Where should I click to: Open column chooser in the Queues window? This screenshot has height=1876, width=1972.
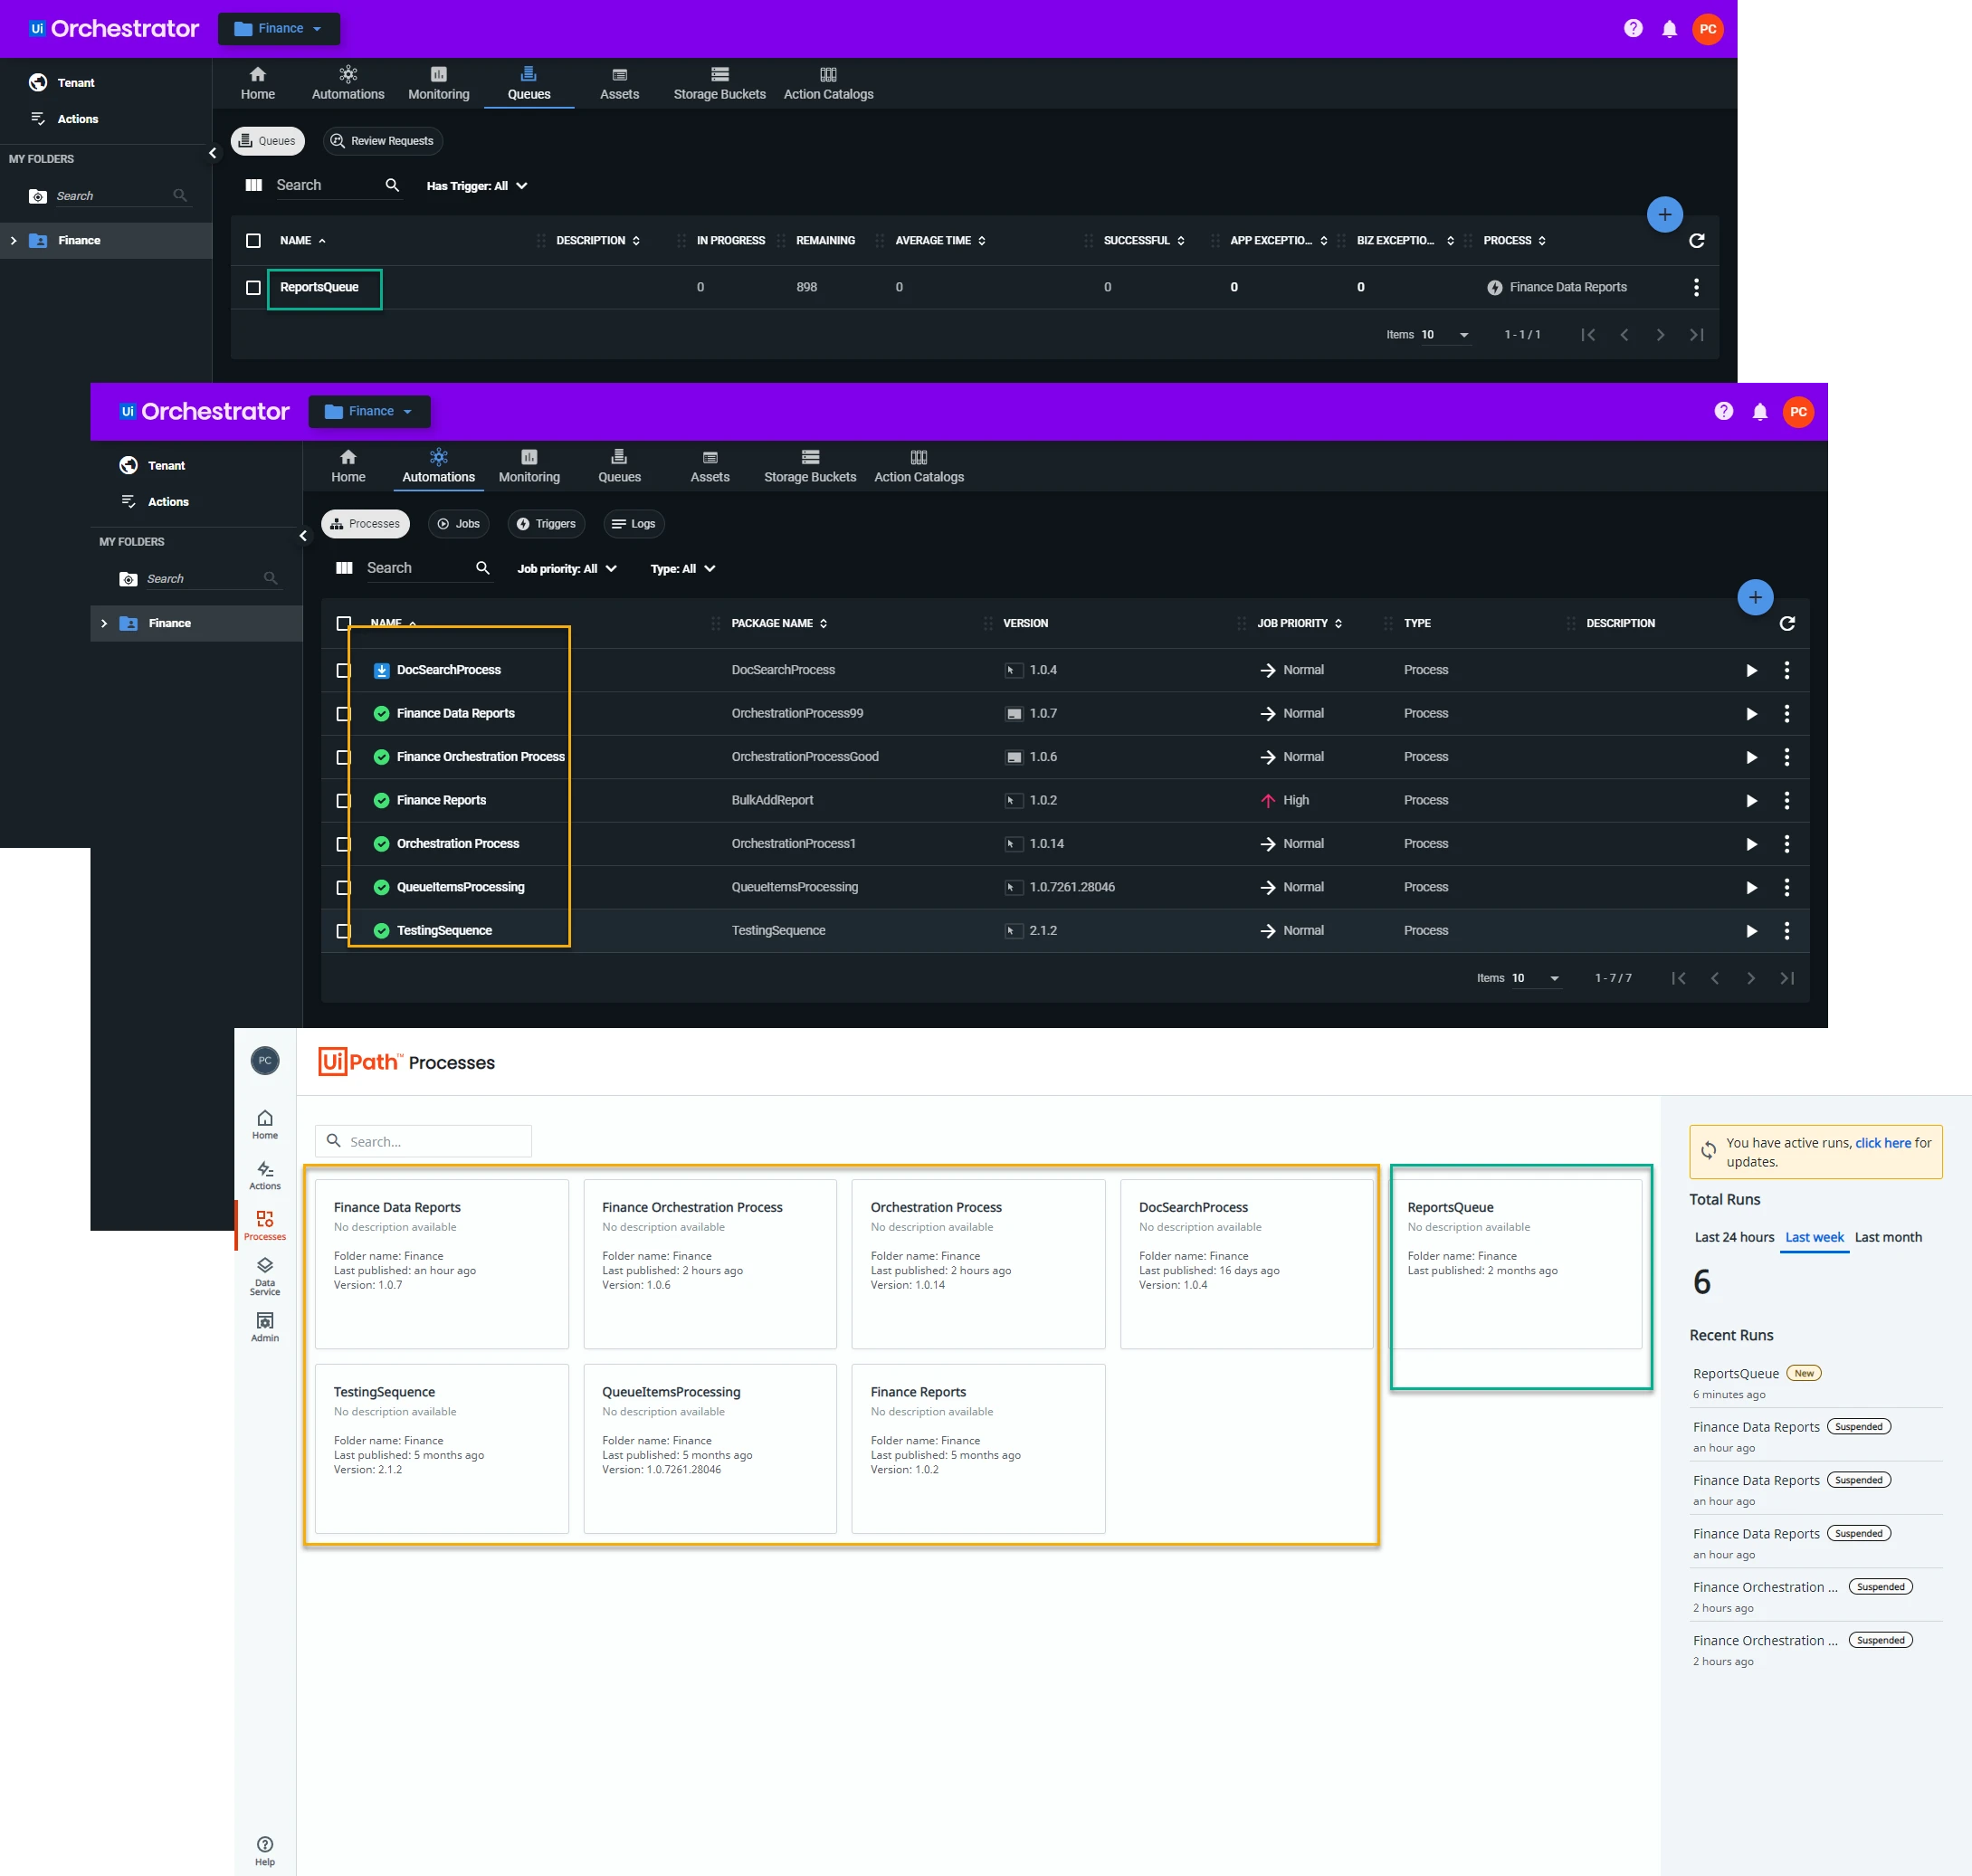pos(254,185)
